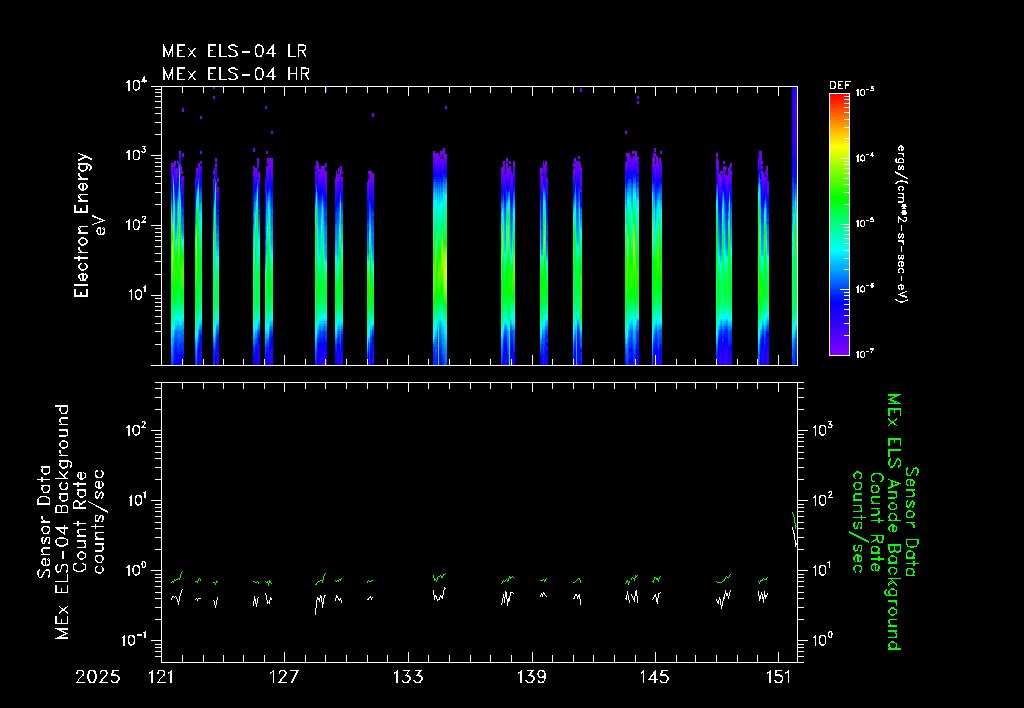Click the 'MEx ELS-04 LR' title text
This screenshot has height=708, width=1024.
tap(234, 51)
